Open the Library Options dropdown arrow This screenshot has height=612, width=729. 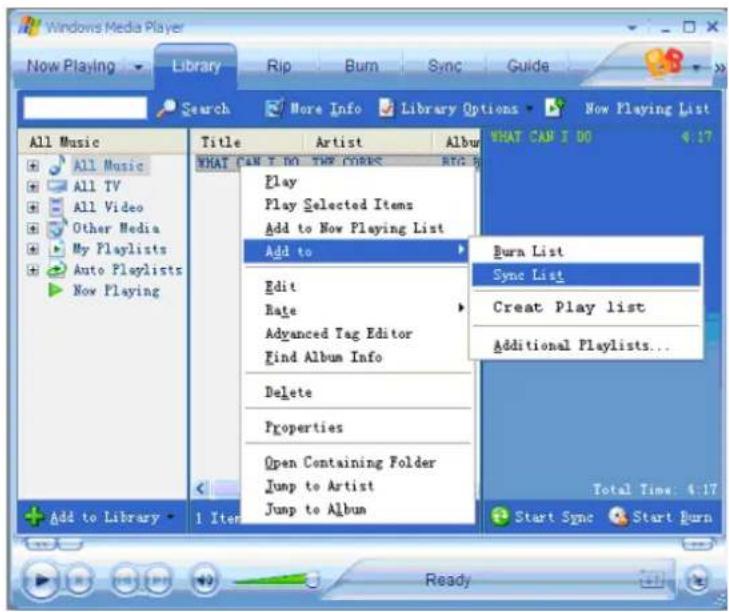point(530,109)
